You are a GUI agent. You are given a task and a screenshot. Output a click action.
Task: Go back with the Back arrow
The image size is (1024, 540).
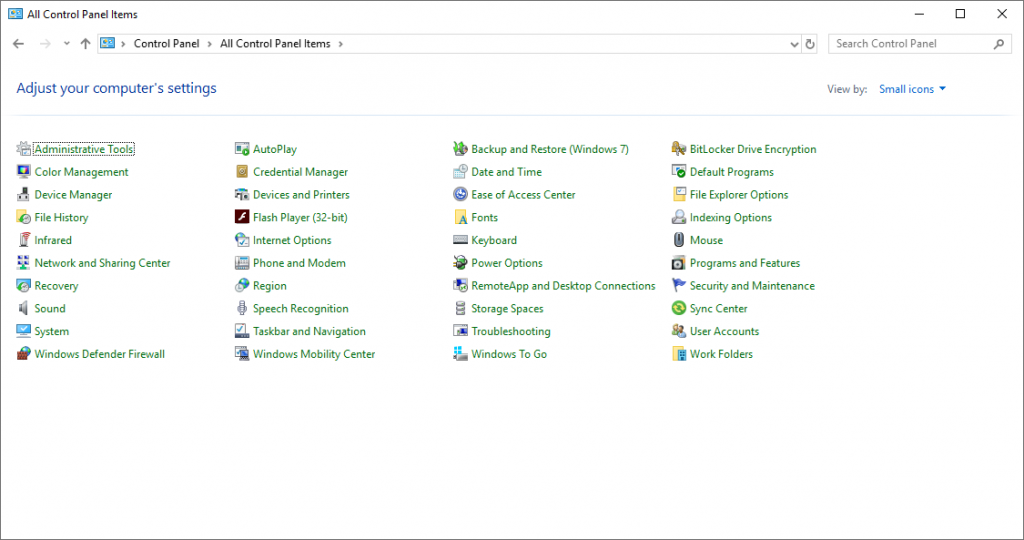point(18,44)
